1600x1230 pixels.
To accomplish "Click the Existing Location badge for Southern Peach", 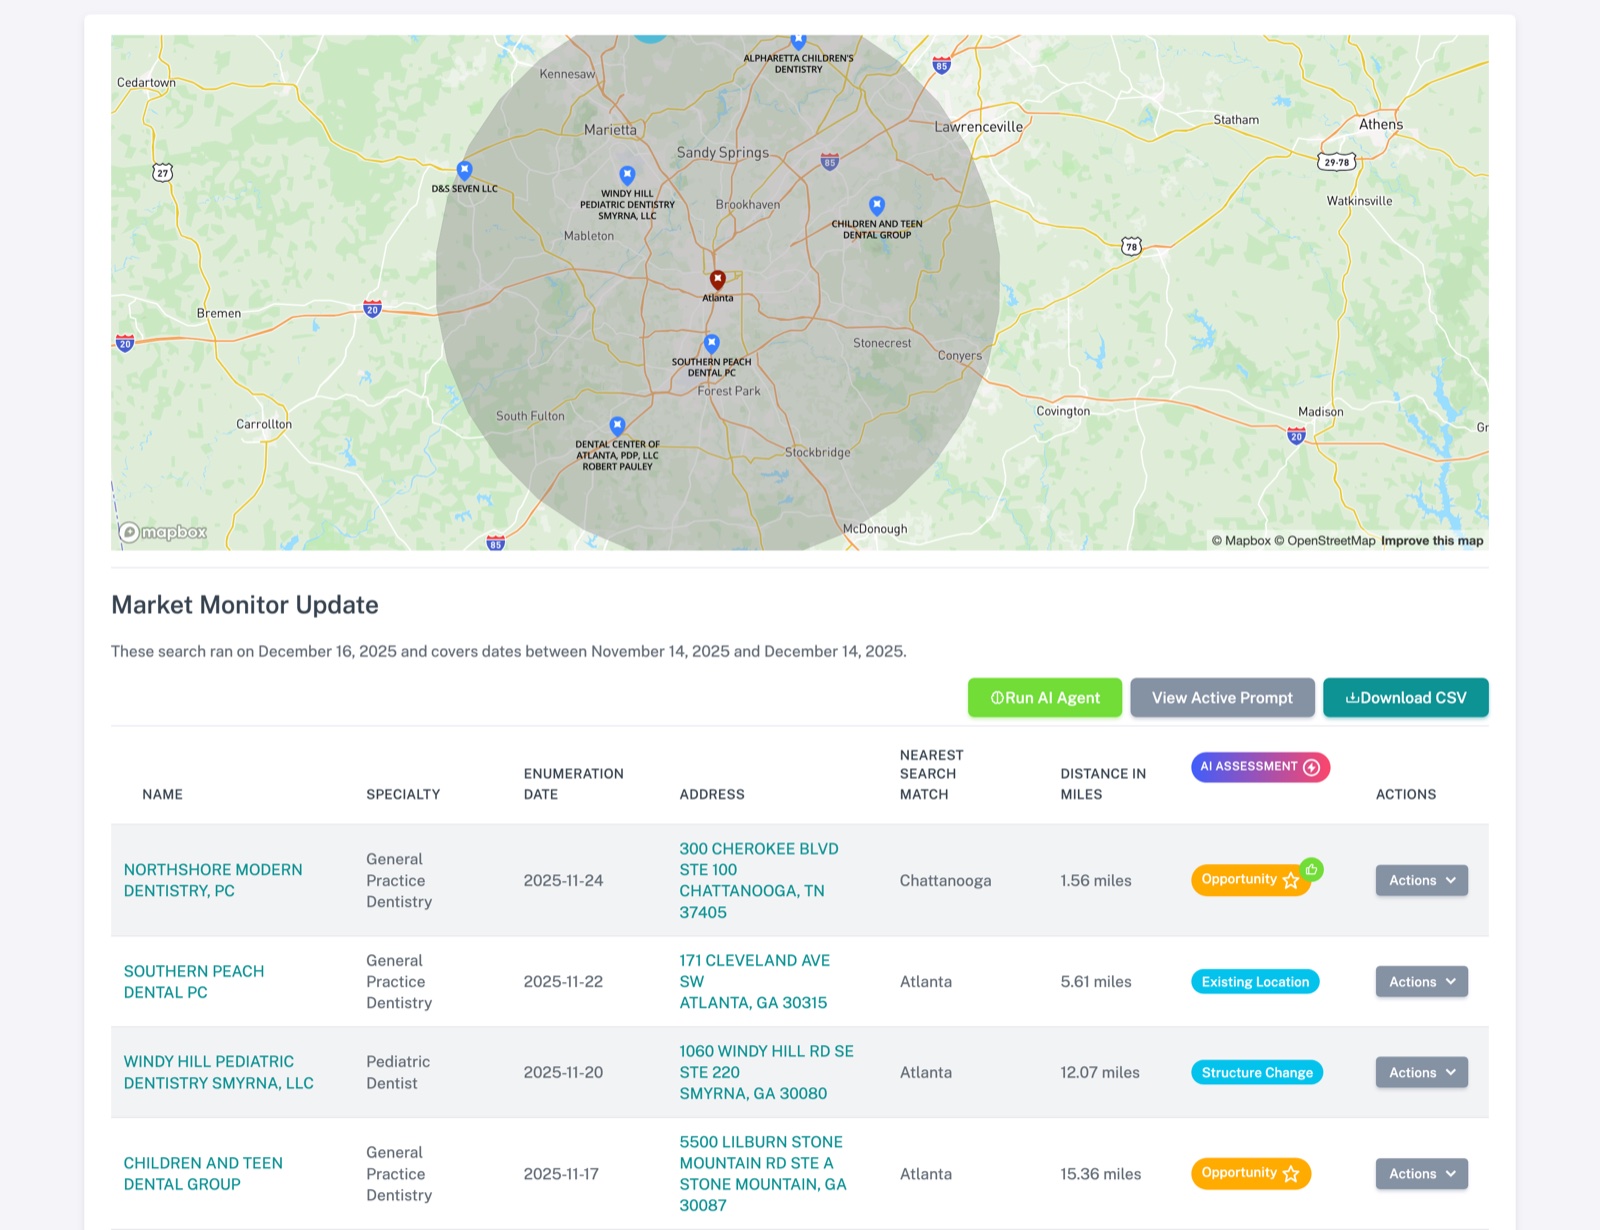I will (x=1254, y=981).
